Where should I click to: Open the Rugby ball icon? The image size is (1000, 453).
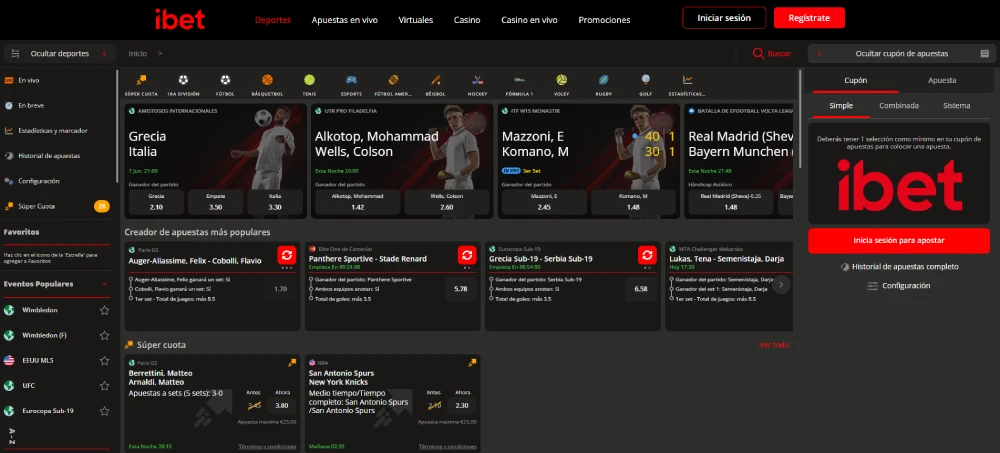click(603, 80)
